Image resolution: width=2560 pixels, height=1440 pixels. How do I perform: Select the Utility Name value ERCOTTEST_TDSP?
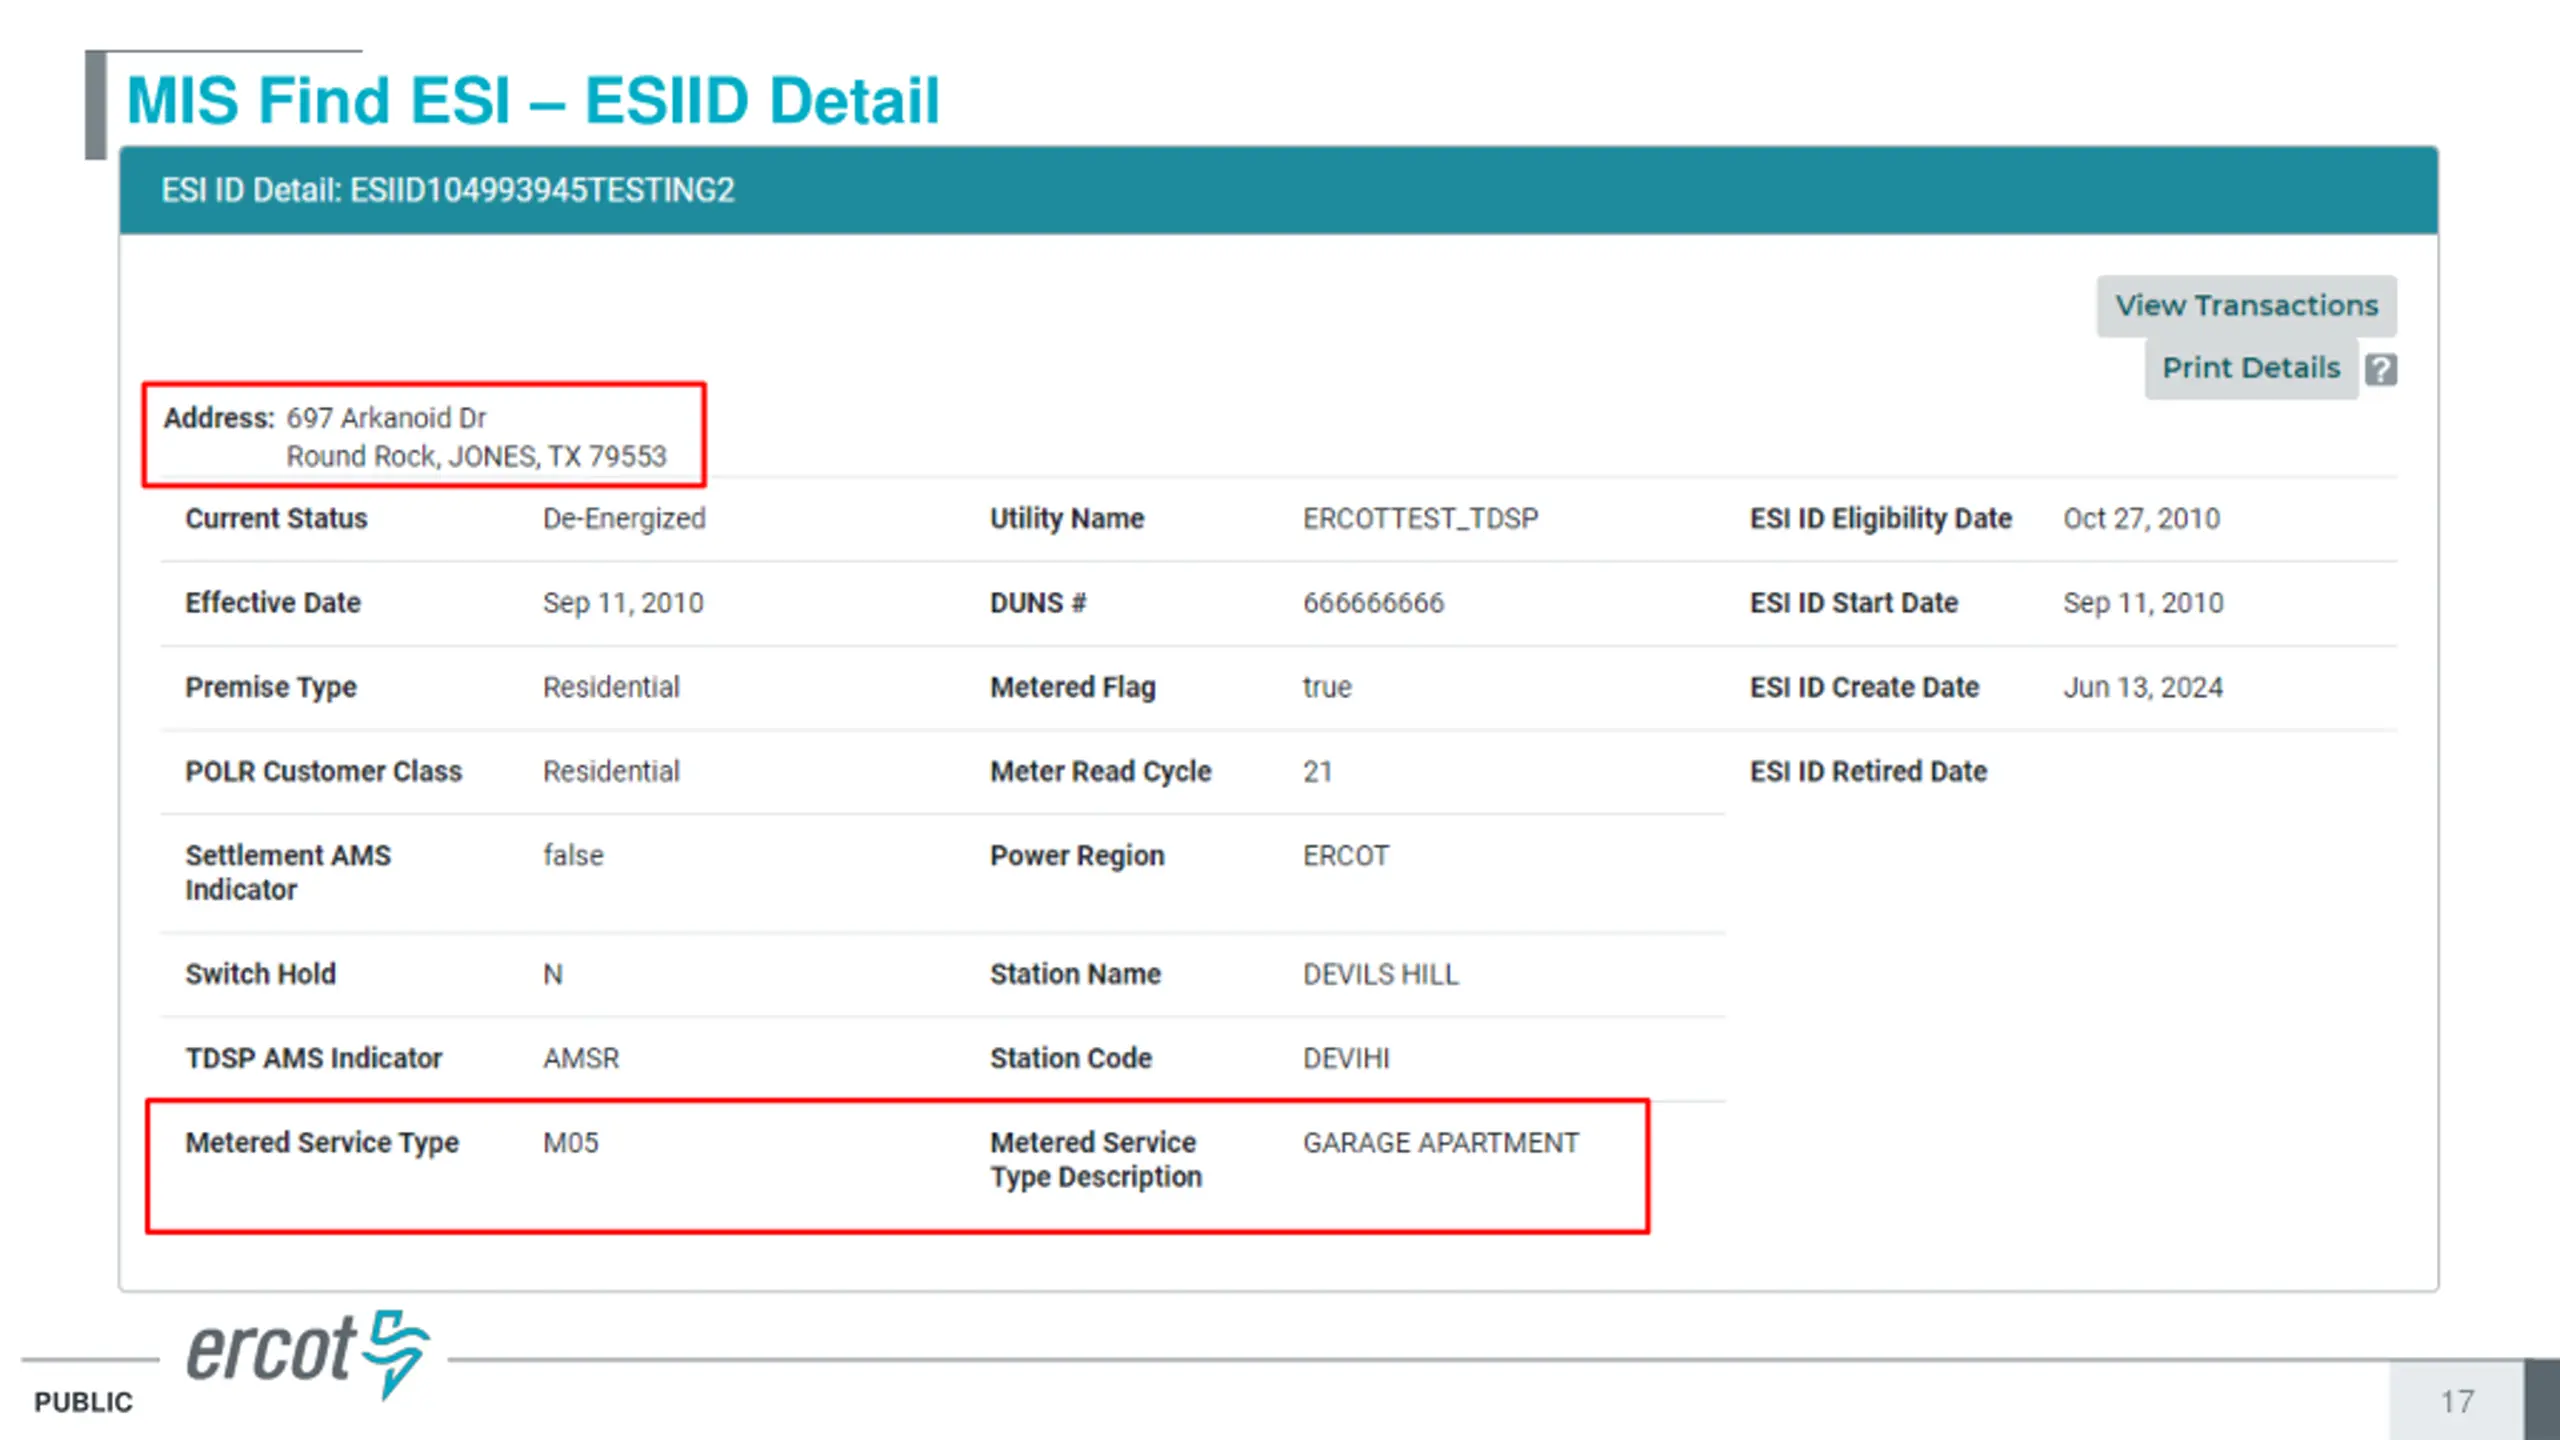click(1420, 519)
